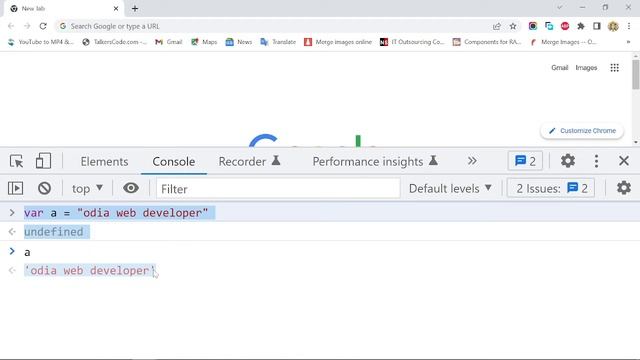640x360 pixels.
Task: Open the Google apps grid icon
Action: 614,68
